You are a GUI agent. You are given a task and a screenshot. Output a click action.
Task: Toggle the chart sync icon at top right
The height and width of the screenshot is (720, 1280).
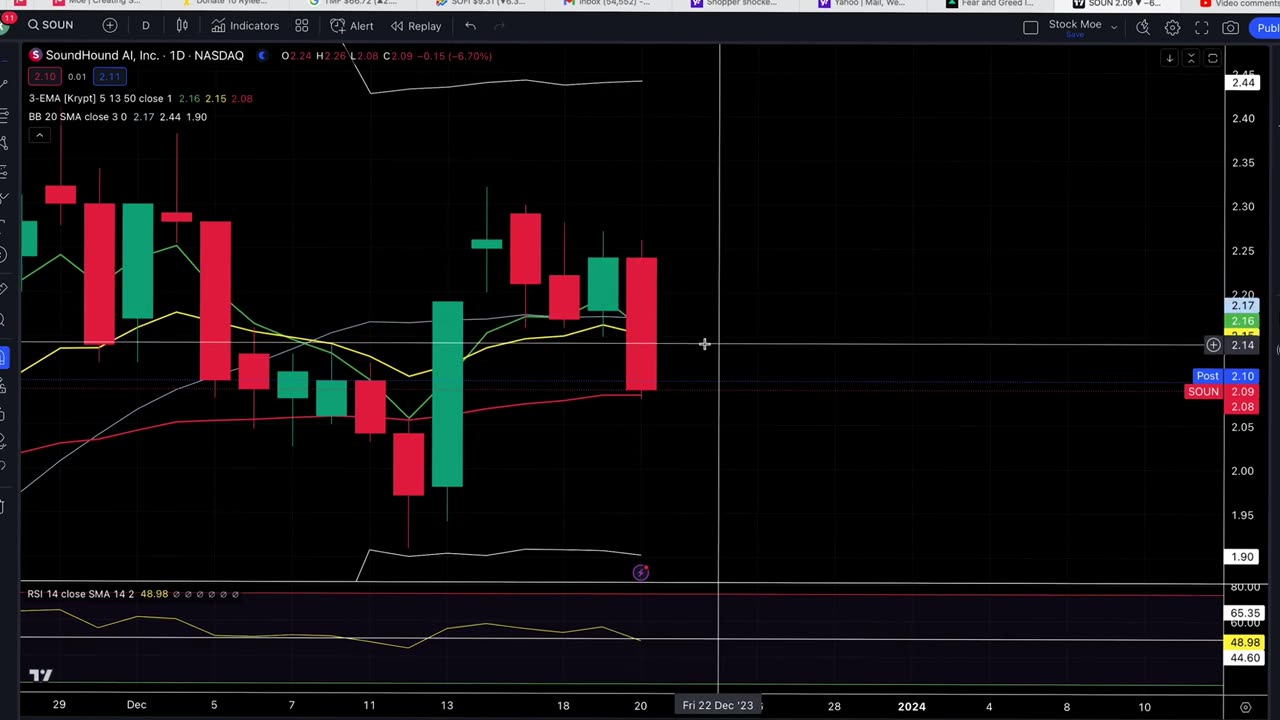1213,59
